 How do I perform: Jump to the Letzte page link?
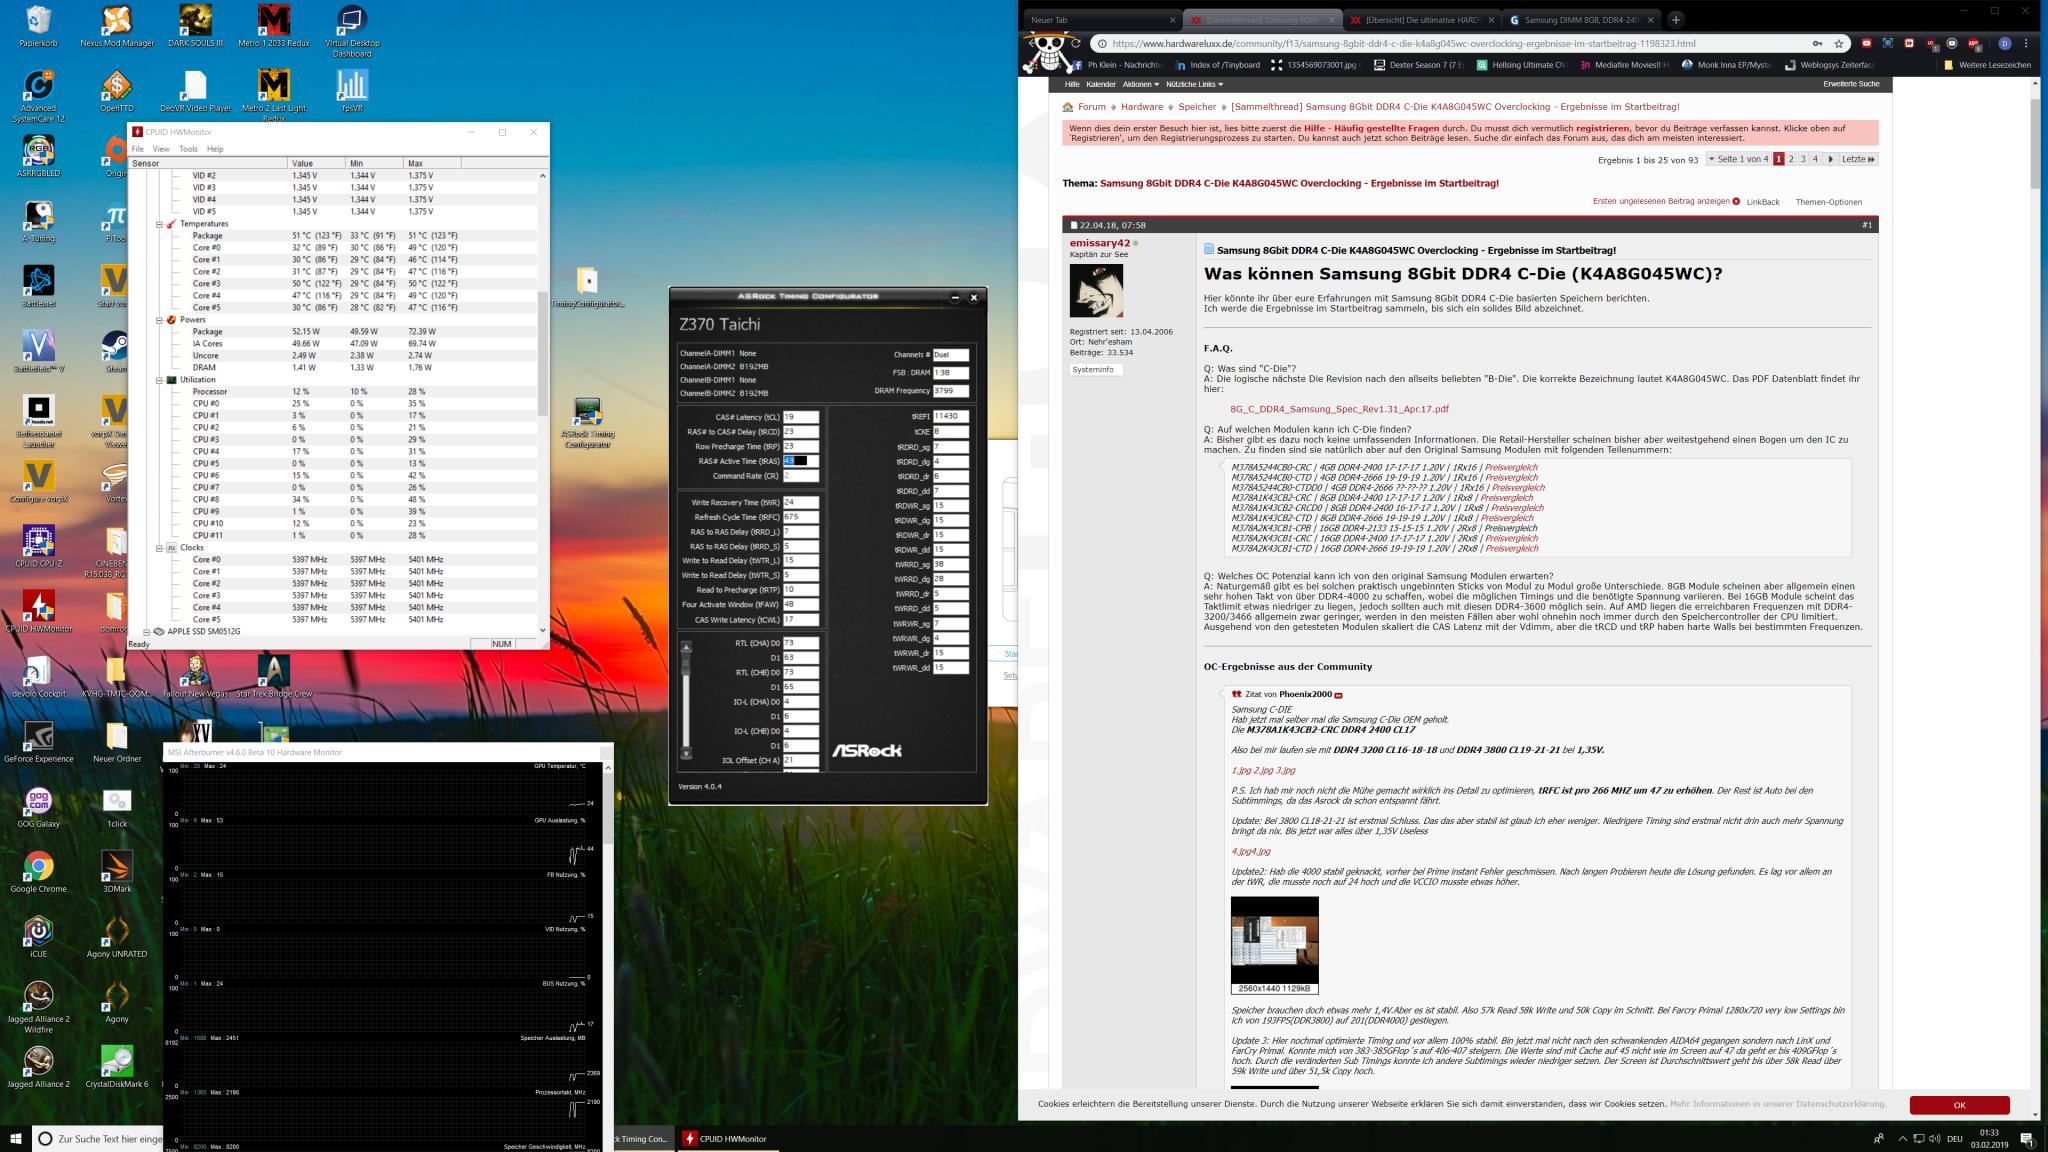click(1859, 159)
